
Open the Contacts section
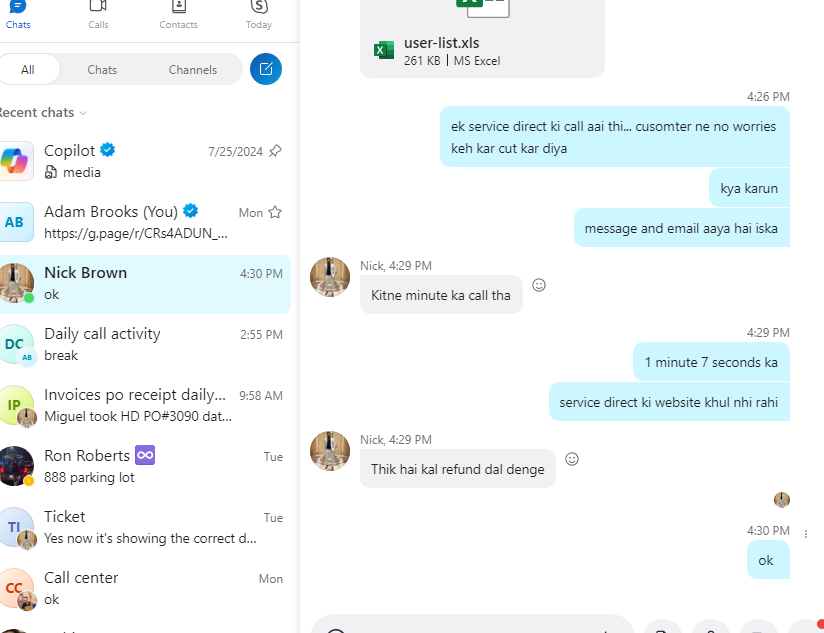pos(178,12)
